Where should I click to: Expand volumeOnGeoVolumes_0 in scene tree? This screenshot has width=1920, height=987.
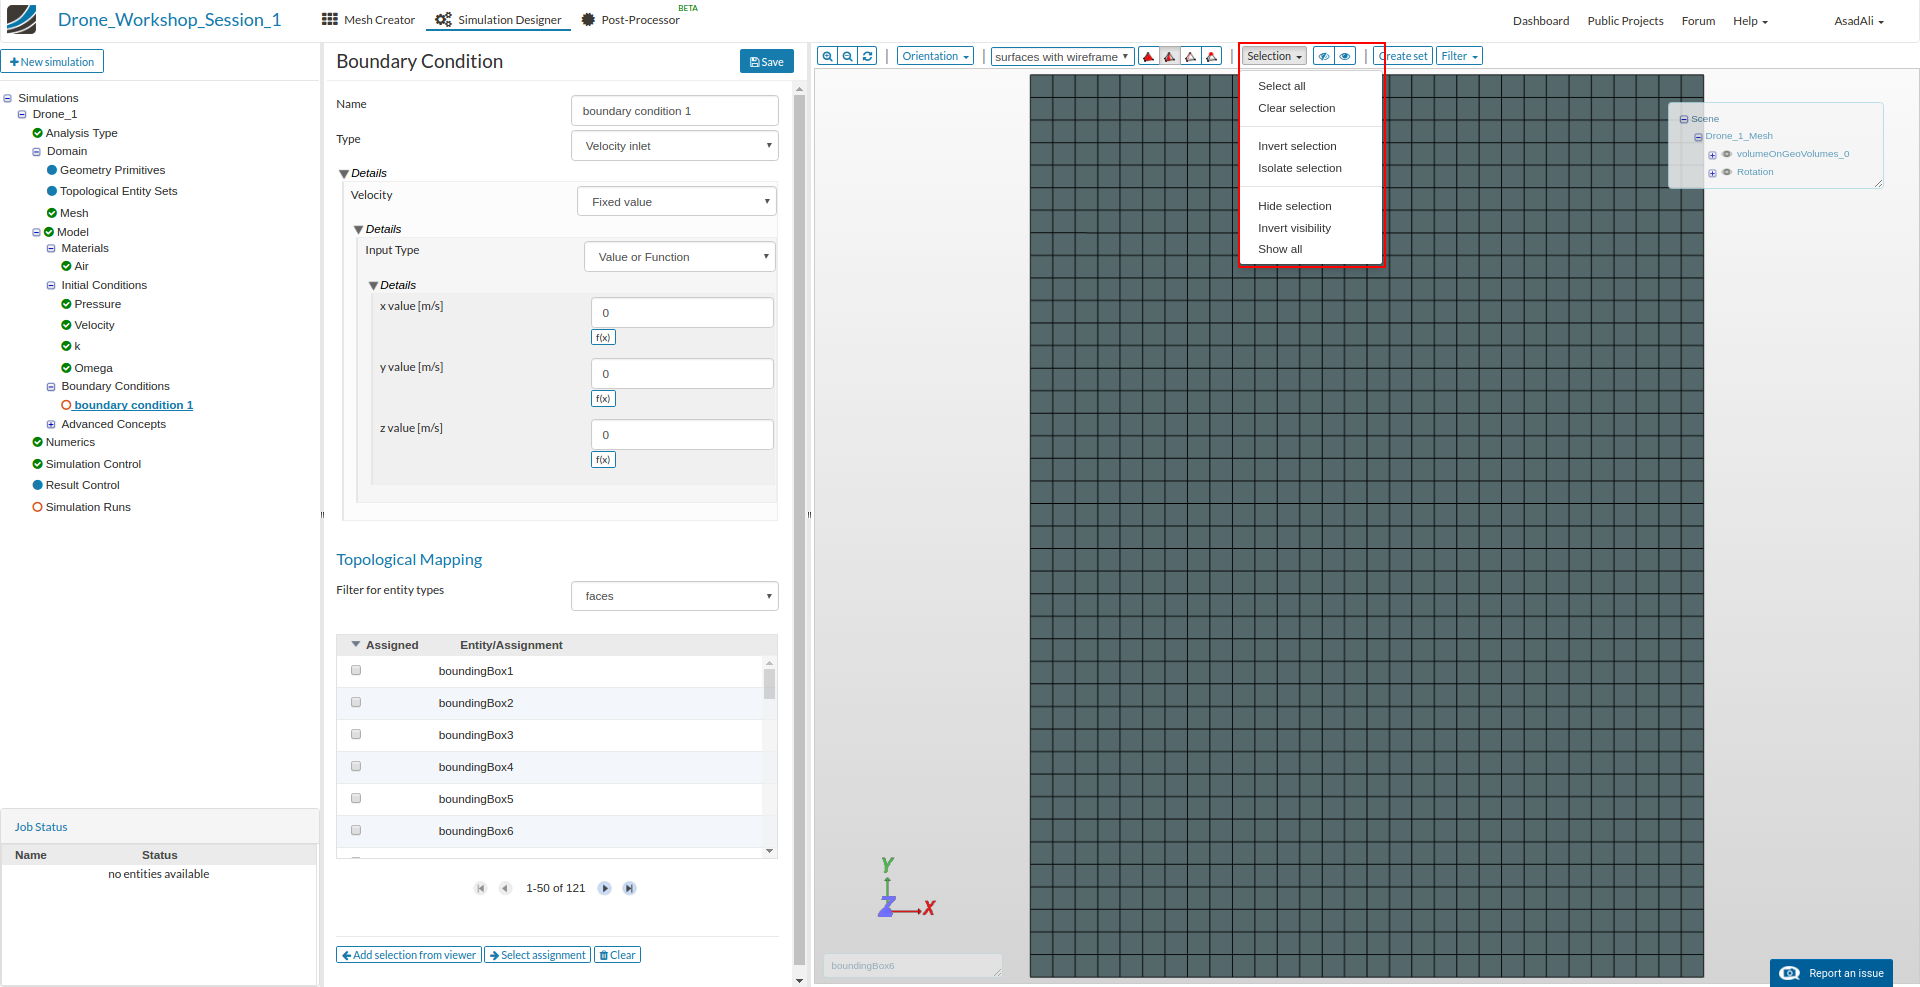pyautogui.click(x=1712, y=155)
